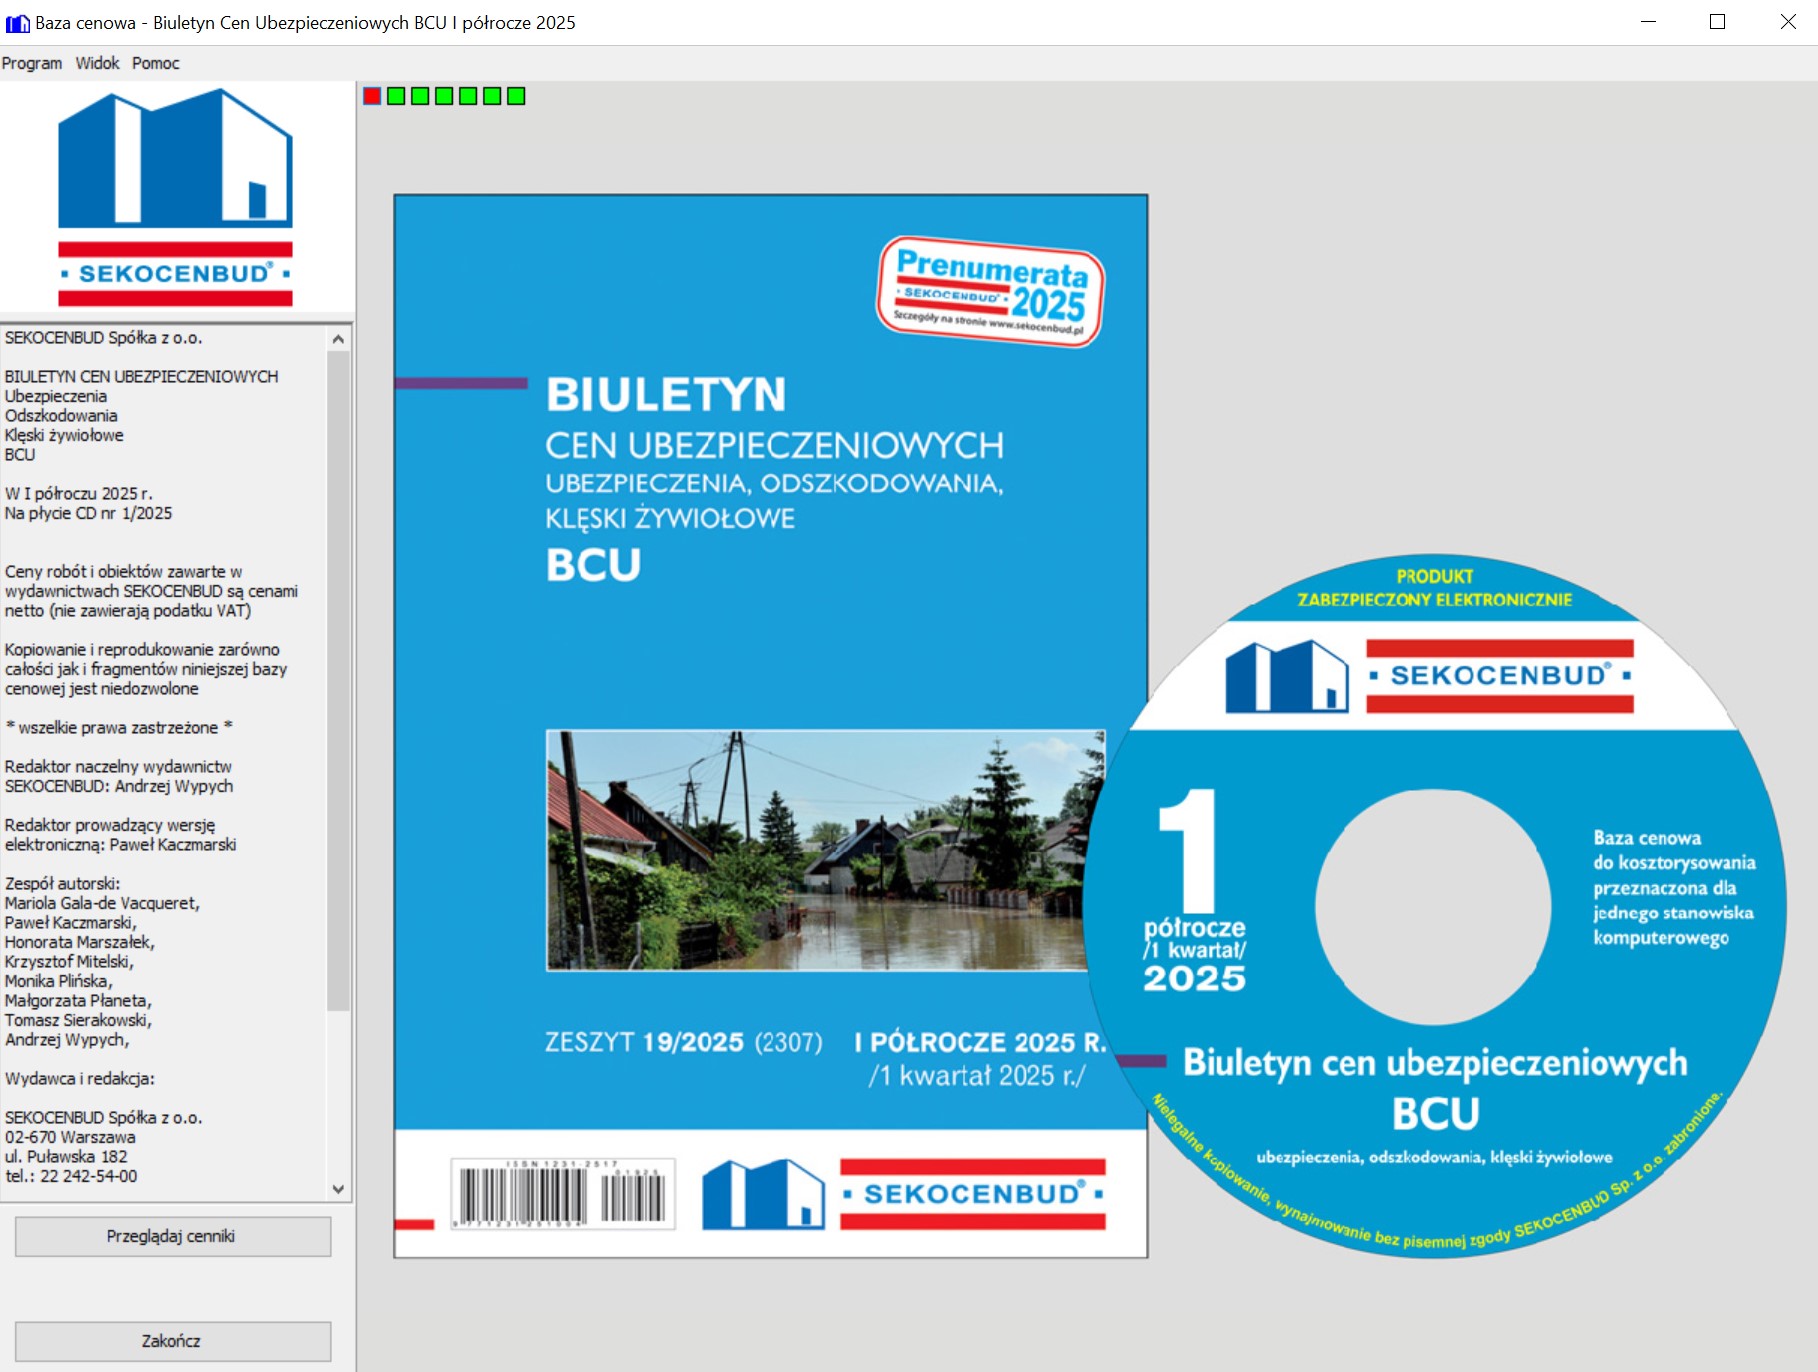Click 'tel.: 22 242-54-00' line
Screen dimensions: 1818x1372
pyautogui.click(x=71, y=1176)
